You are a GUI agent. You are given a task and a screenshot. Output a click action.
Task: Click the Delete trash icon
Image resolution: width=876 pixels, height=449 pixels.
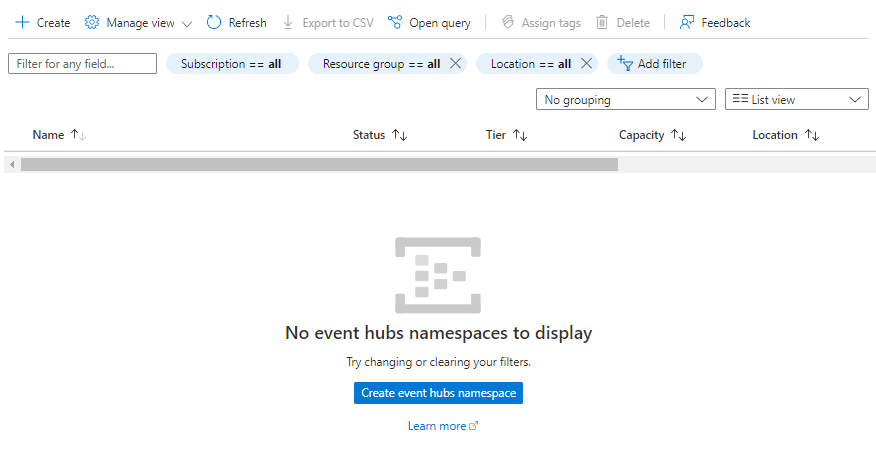click(602, 22)
